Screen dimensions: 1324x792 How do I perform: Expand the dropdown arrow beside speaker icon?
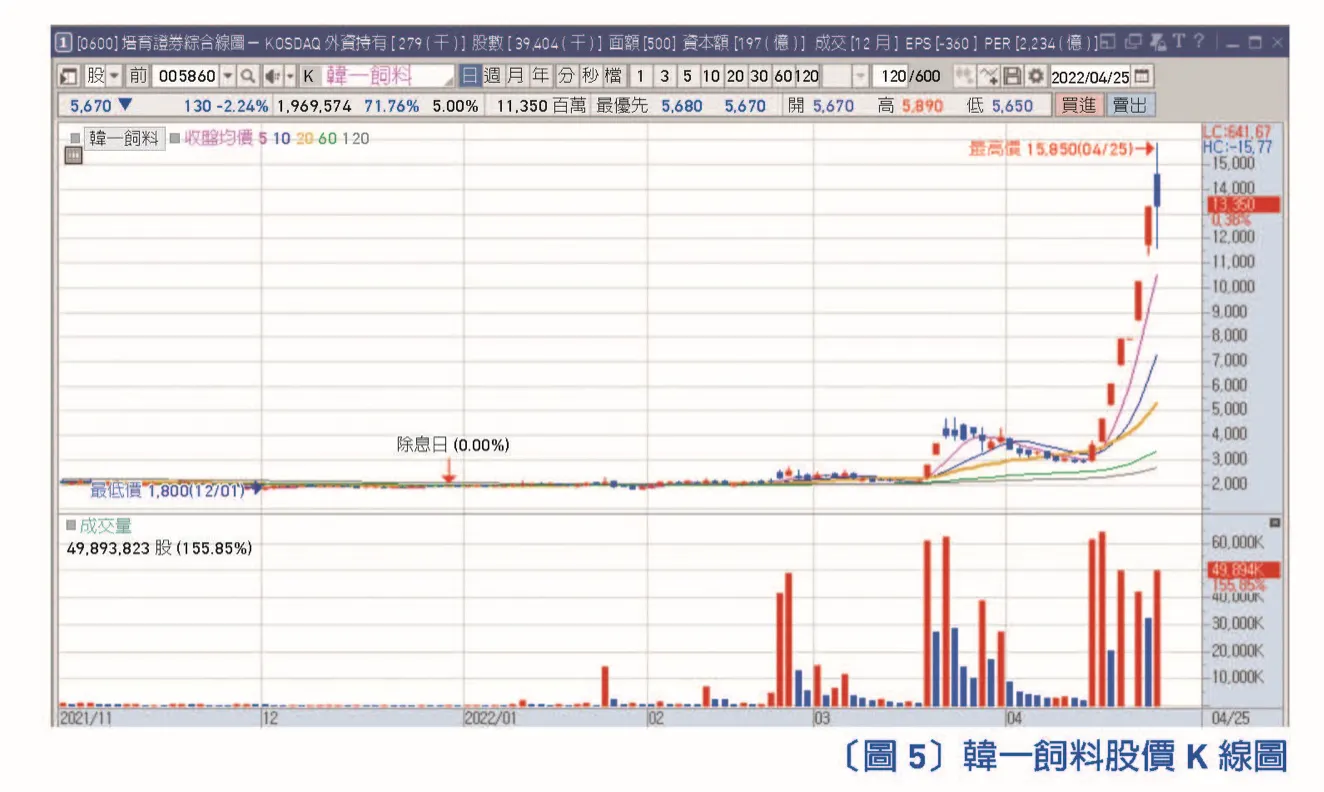click(289, 76)
